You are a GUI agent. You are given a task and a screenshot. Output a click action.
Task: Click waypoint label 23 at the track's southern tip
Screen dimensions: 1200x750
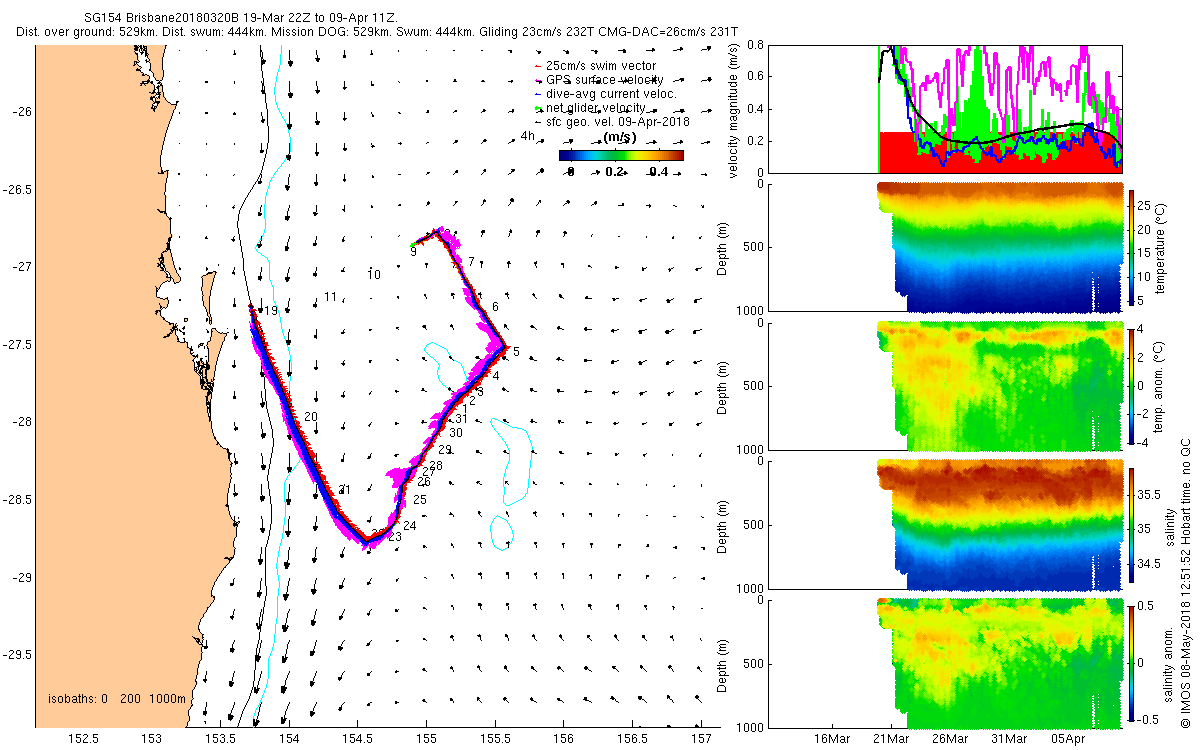click(394, 537)
